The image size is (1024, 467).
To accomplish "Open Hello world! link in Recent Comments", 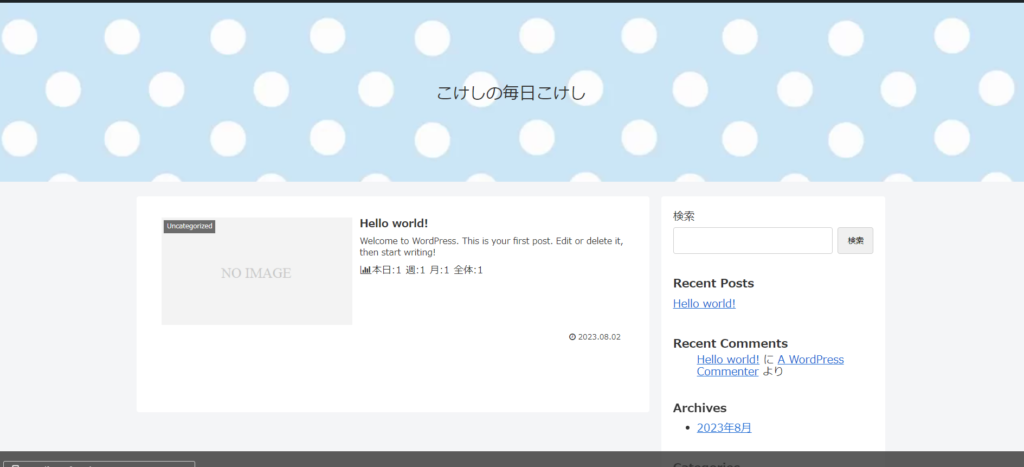I will (x=728, y=359).
